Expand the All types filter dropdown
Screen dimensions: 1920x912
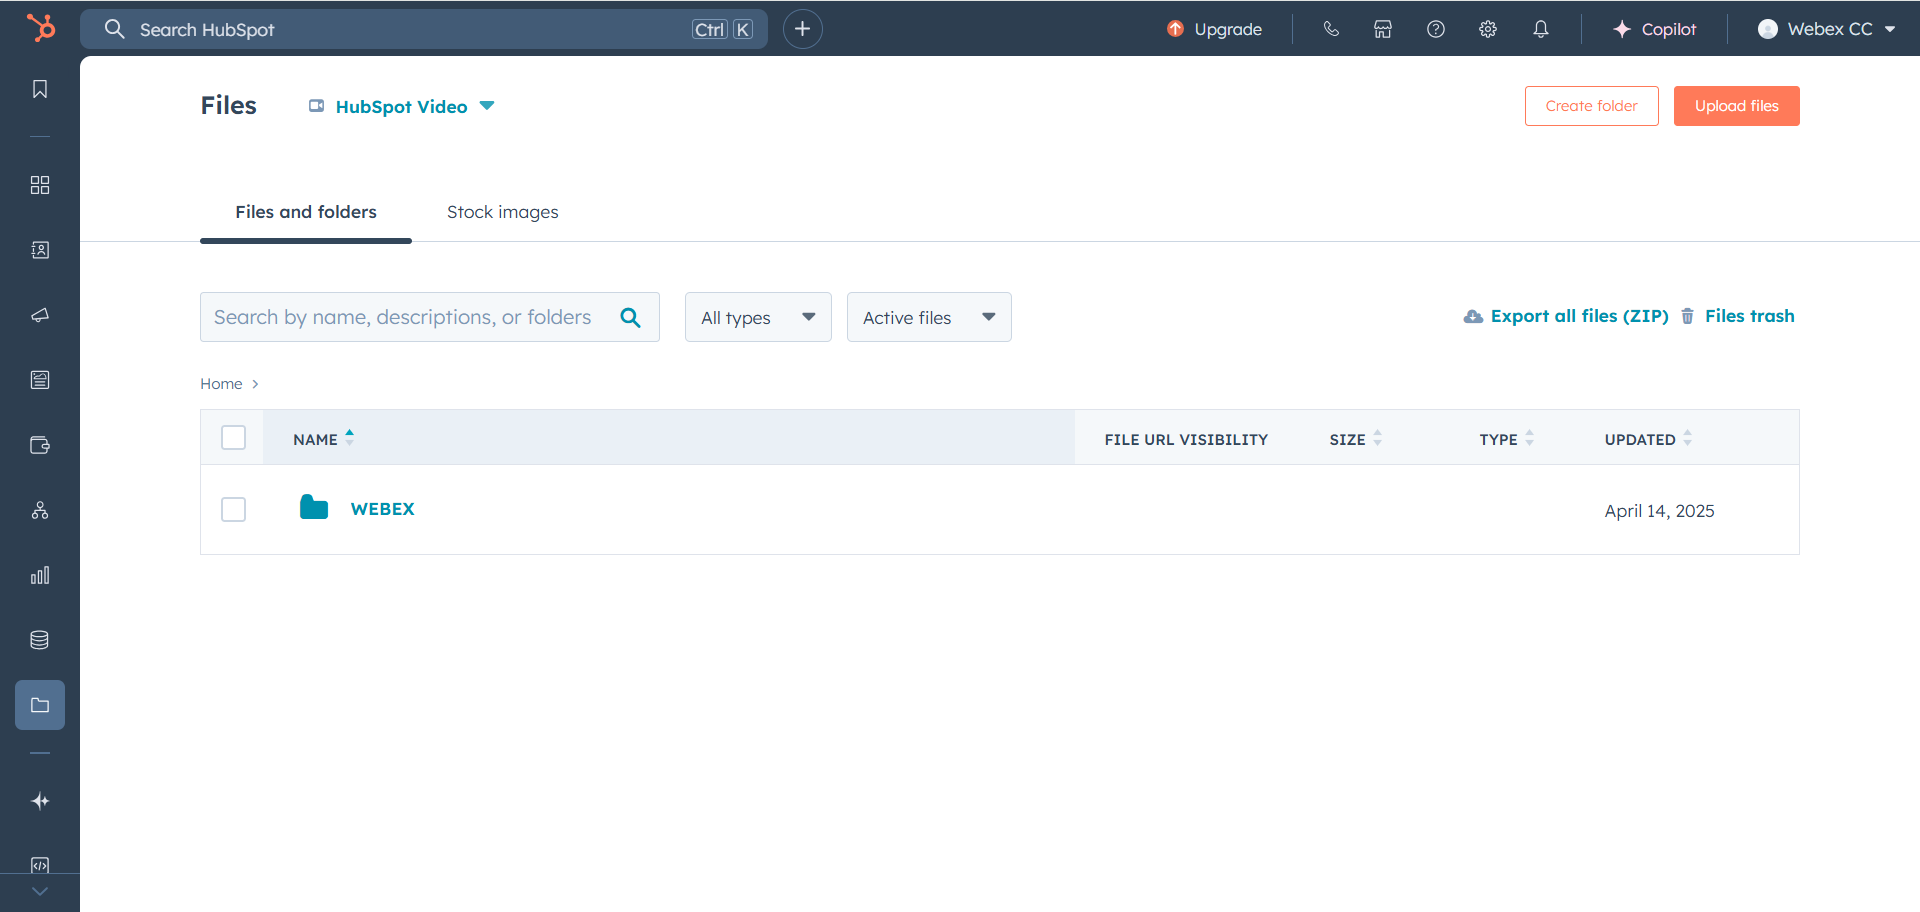coord(758,317)
